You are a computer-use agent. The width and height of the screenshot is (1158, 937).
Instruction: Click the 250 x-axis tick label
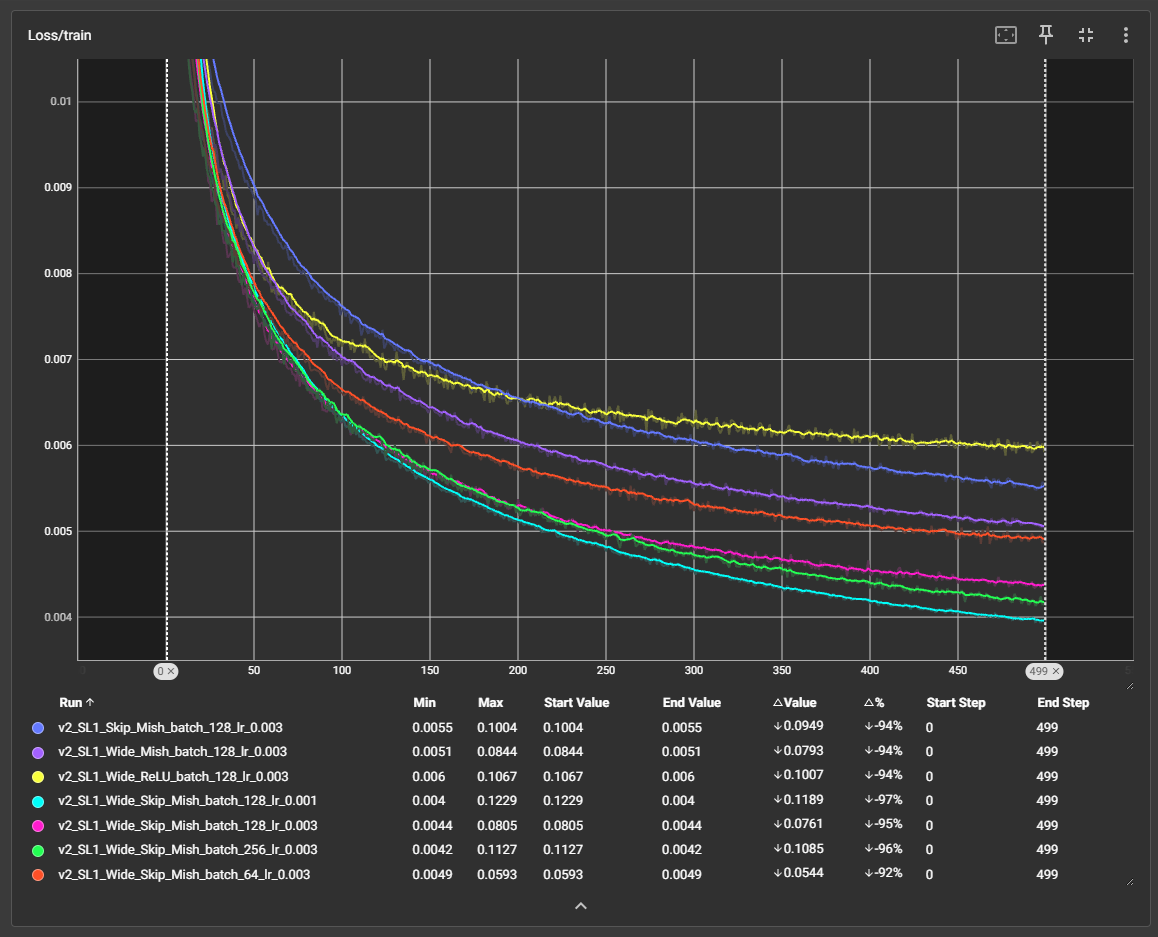pos(606,670)
